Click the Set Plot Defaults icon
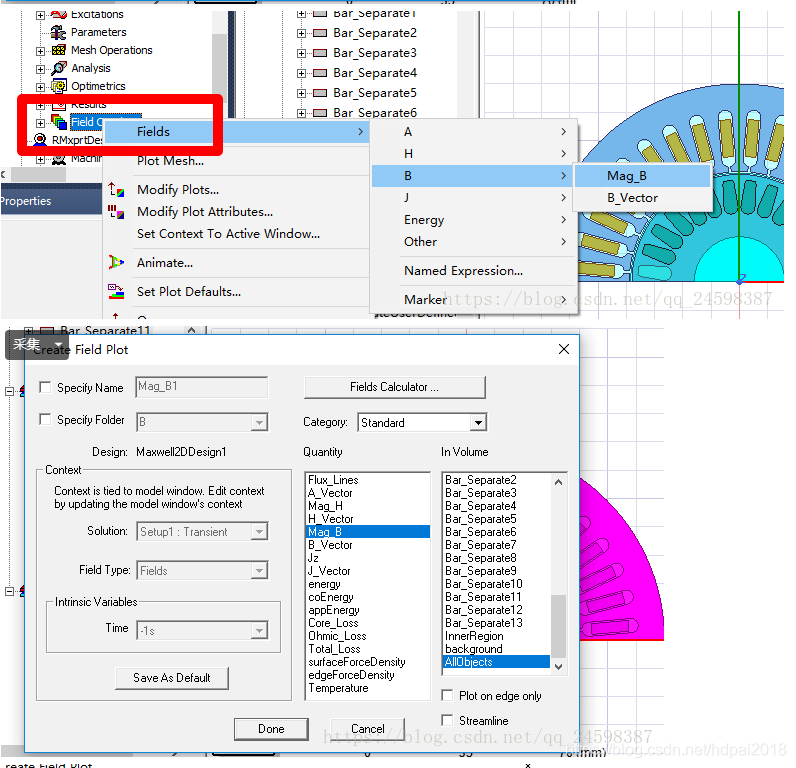This screenshot has height=768, width=796. (116, 291)
